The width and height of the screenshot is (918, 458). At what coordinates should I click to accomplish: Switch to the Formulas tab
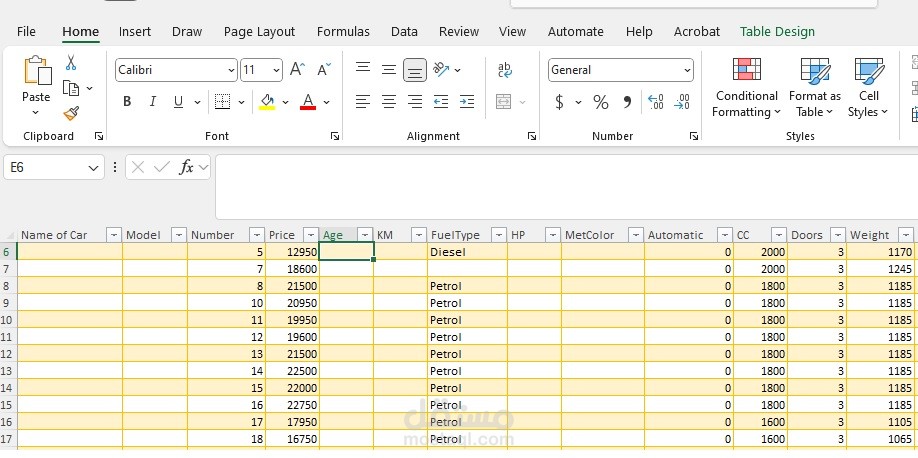click(x=343, y=32)
